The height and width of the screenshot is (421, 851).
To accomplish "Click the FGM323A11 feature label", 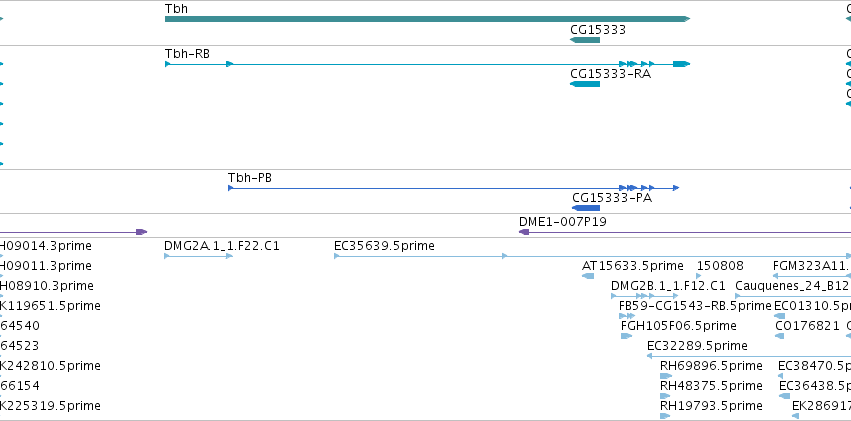I will 812,266.
